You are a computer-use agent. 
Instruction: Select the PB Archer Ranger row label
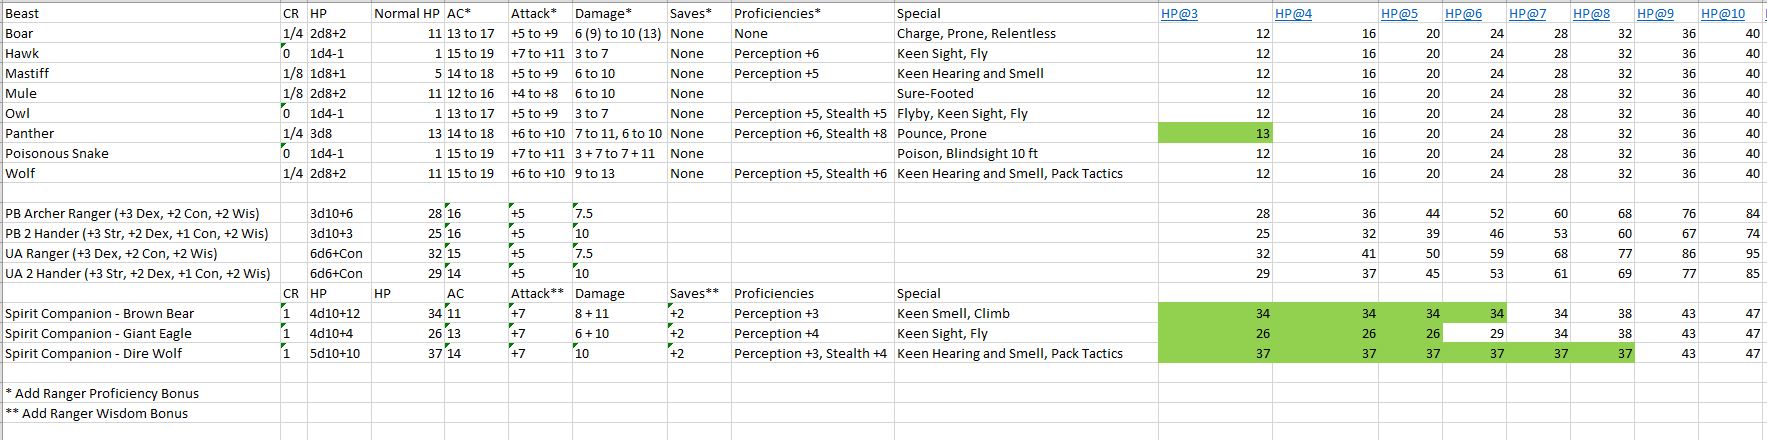[x=141, y=213]
